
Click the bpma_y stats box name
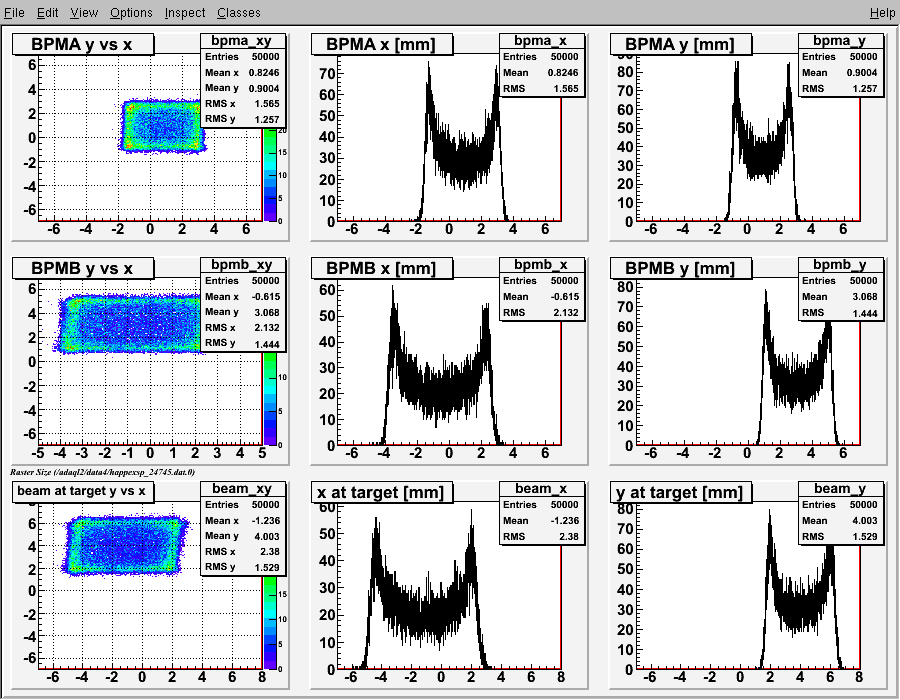click(x=839, y=41)
